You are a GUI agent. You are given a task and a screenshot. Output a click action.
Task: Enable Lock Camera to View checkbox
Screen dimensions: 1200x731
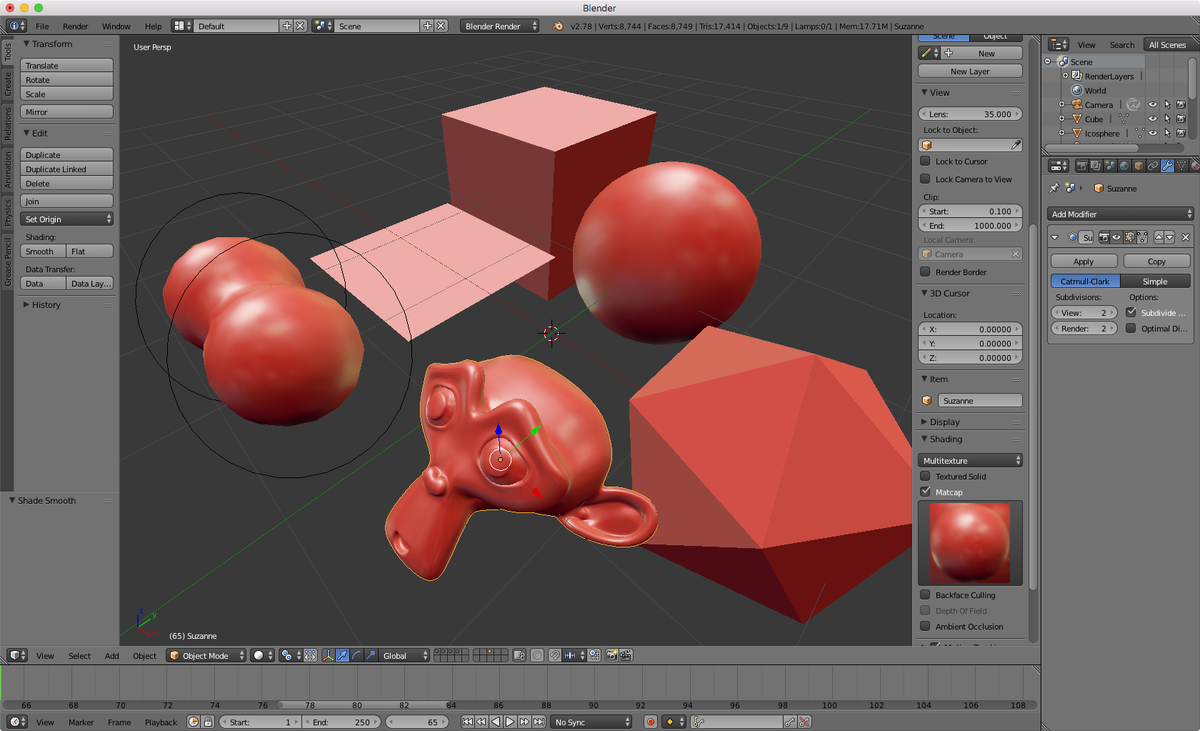(925, 179)
